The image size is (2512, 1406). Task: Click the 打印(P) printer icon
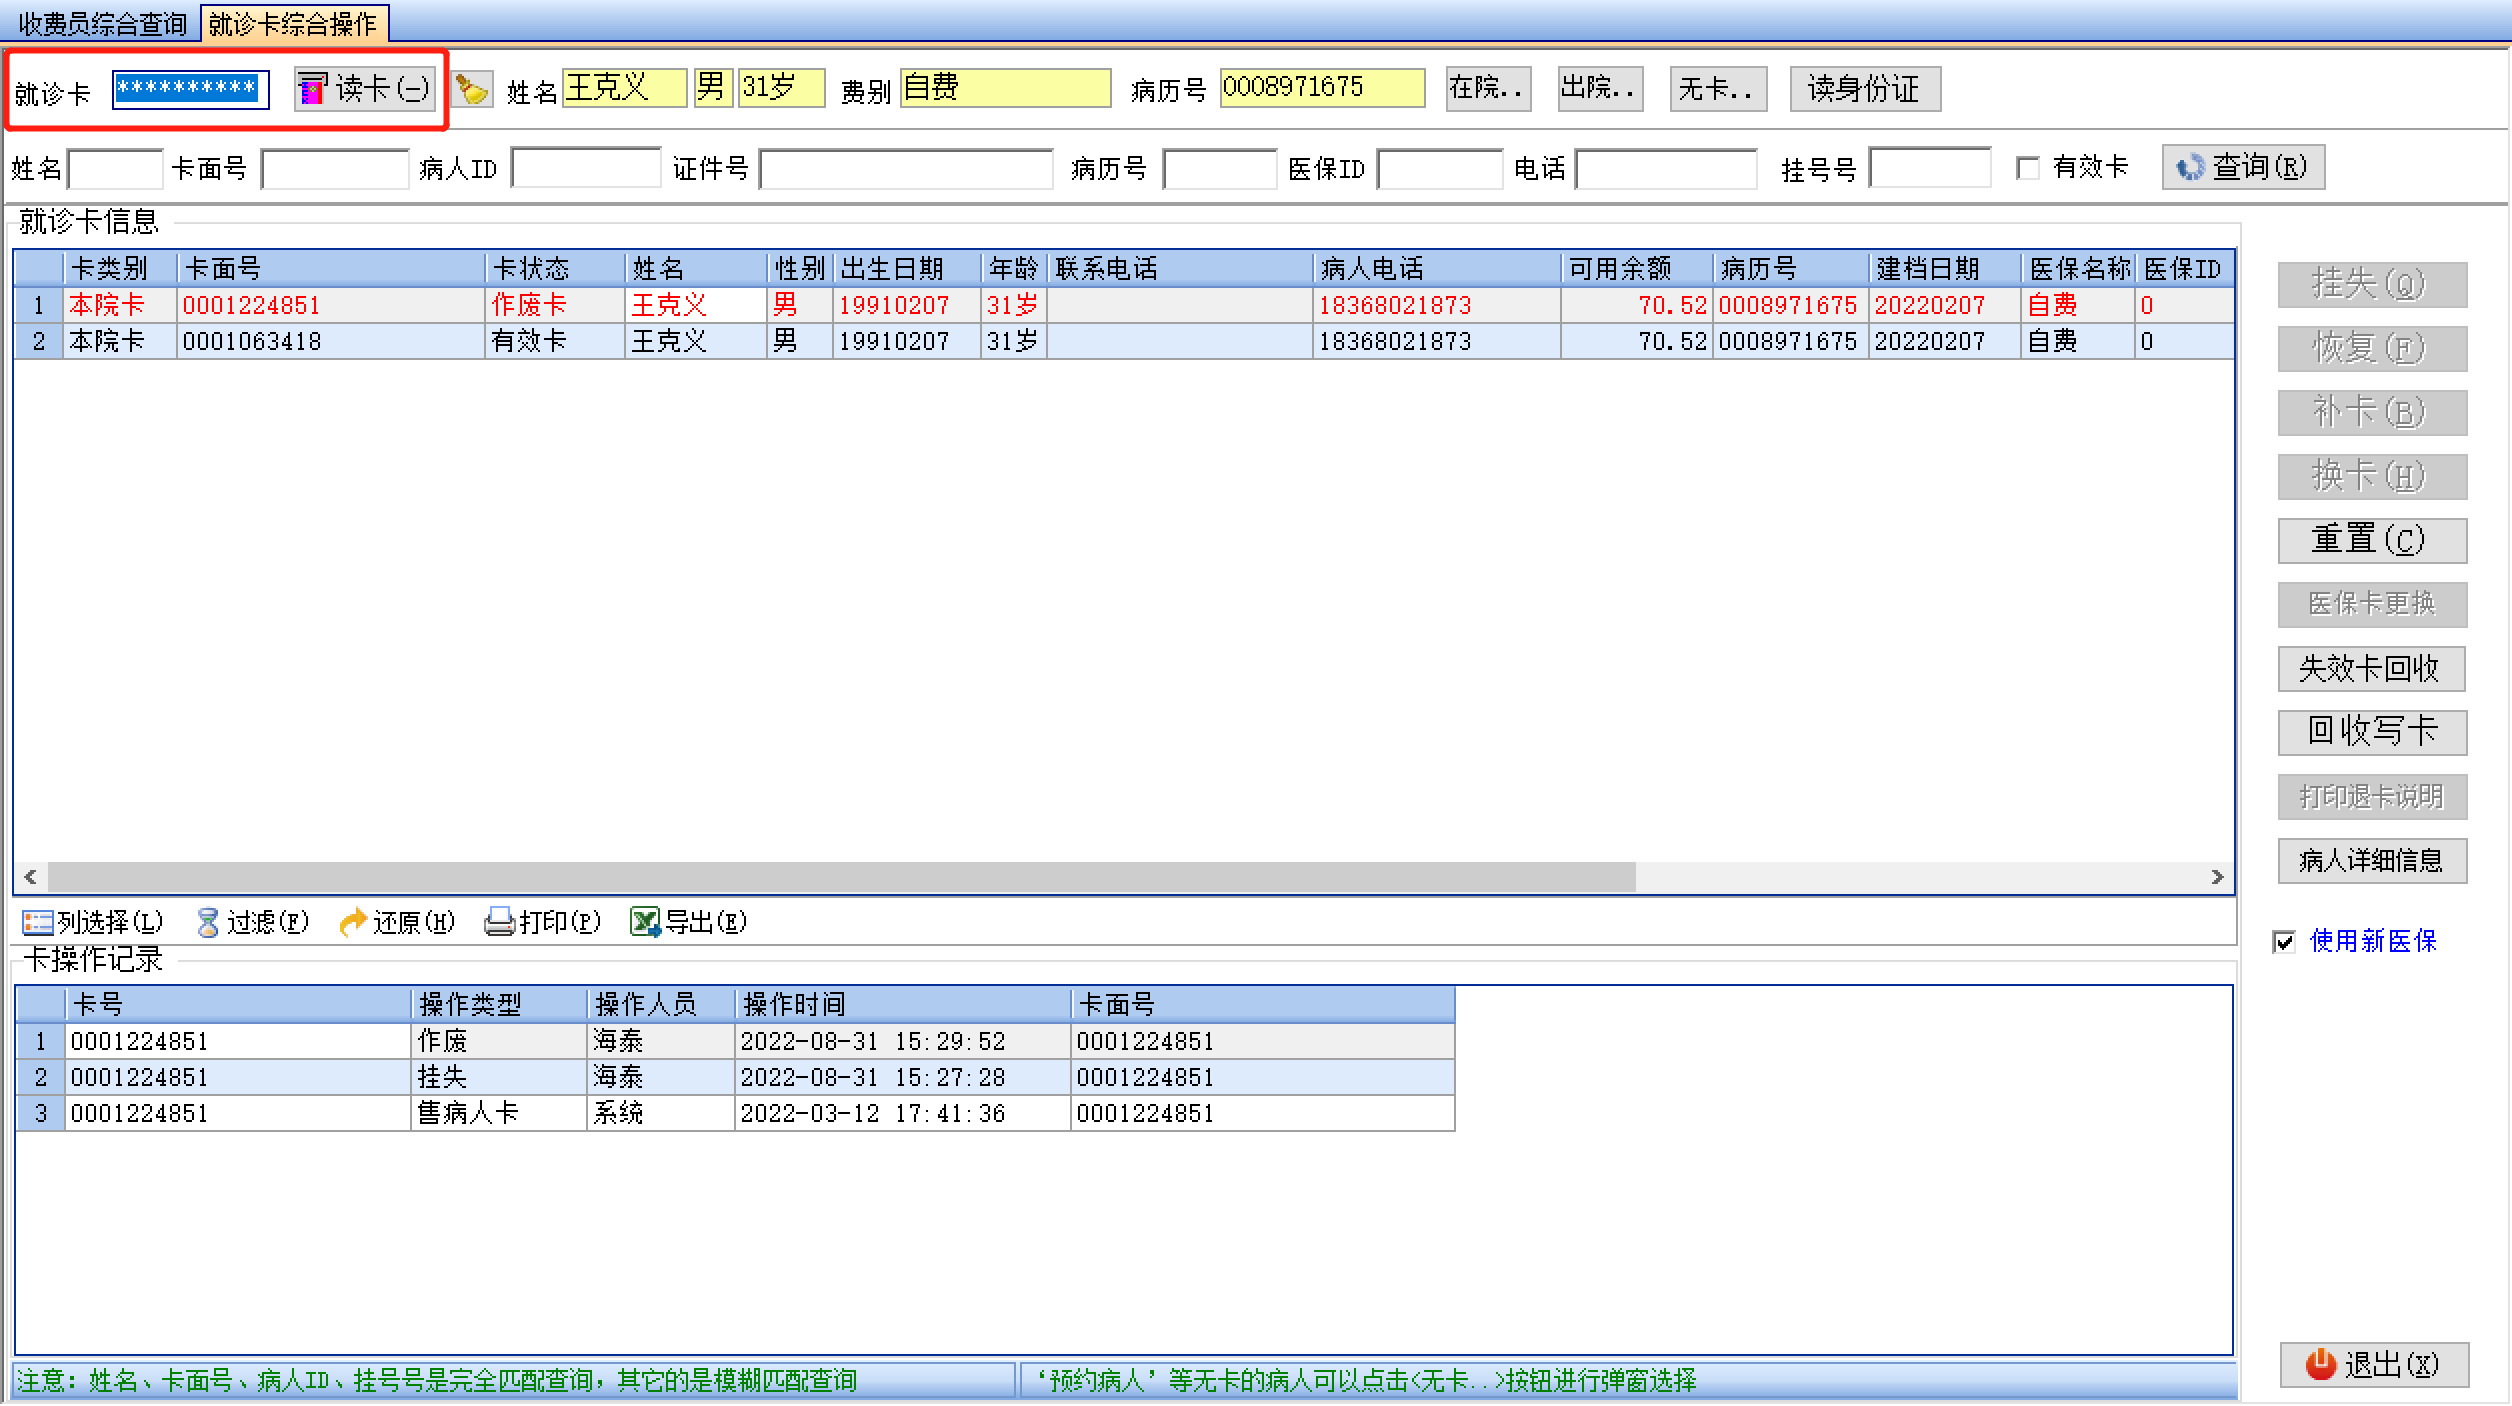pyautogui.click(x=543, y=921)
